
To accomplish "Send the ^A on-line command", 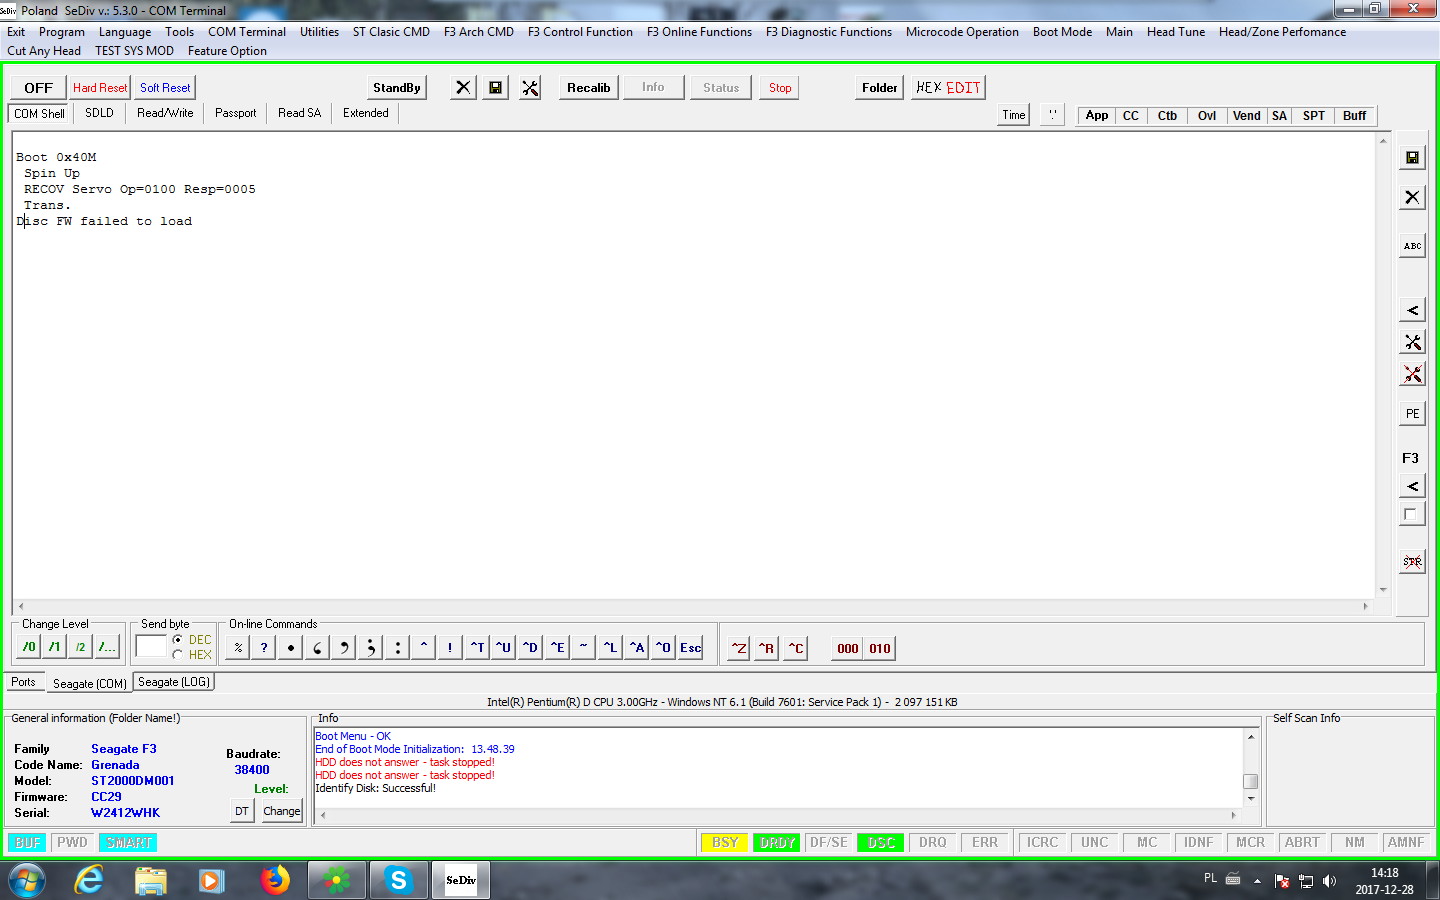I will tap(637, 648).
